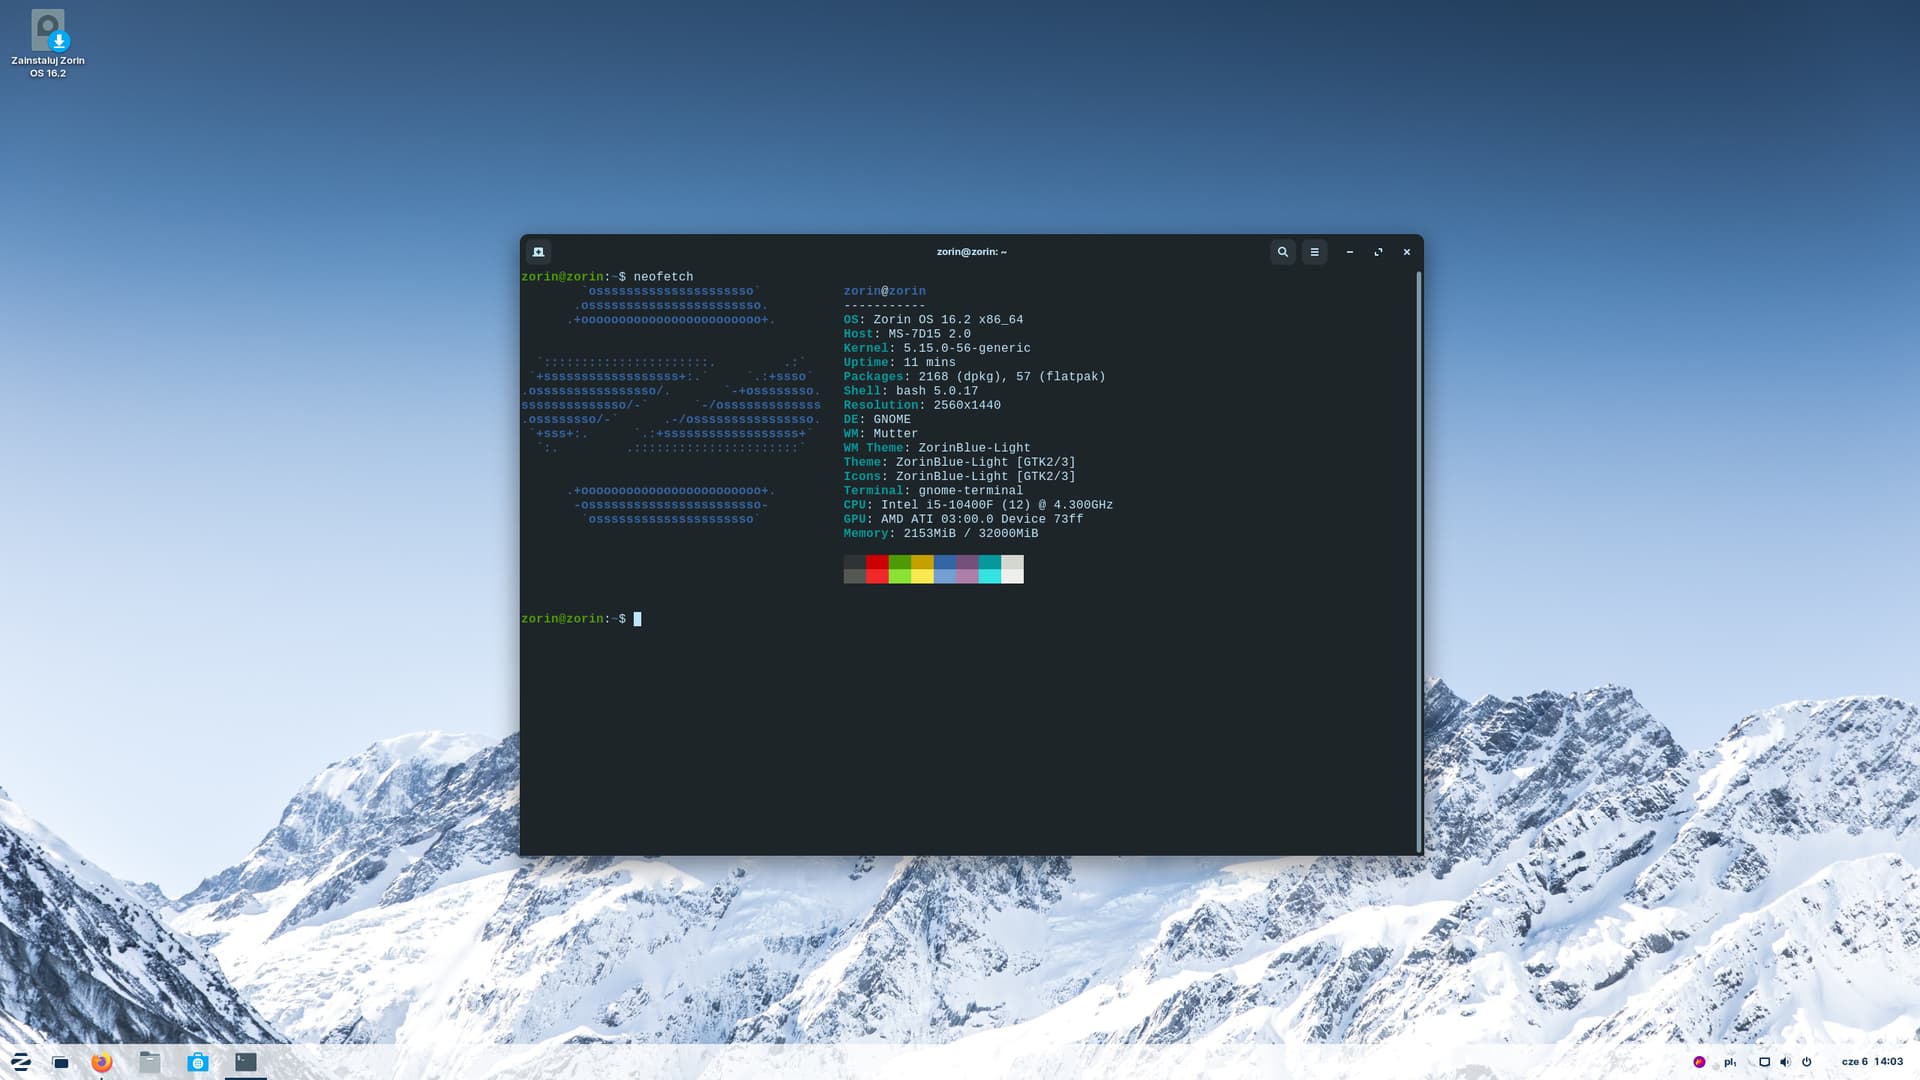Image resolution: width=1920 pixels, height=1080 pixels.
Task: Click the new-tab icon in the terminal header
Action: click(538, 252)
